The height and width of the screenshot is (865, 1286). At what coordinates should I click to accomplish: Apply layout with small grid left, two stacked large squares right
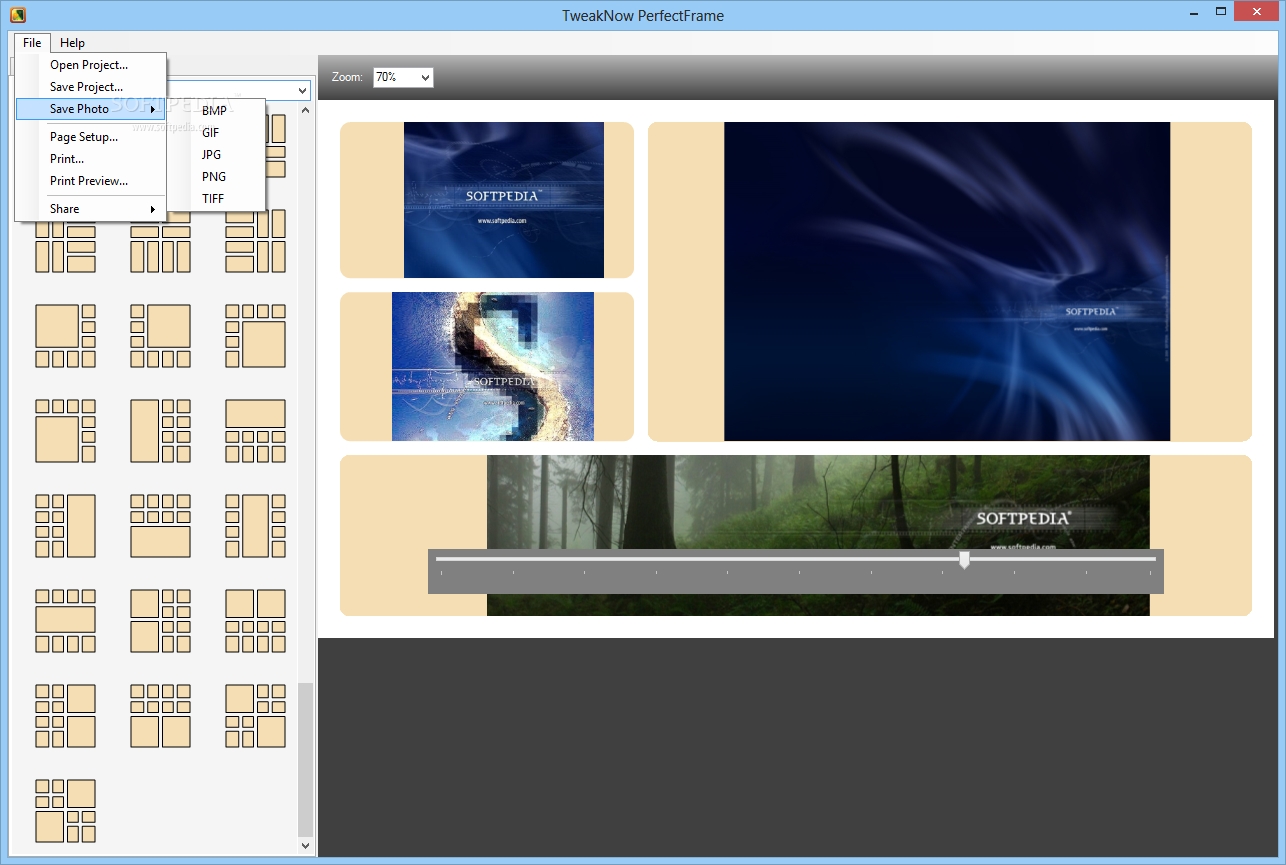click(x=66, y=716)
